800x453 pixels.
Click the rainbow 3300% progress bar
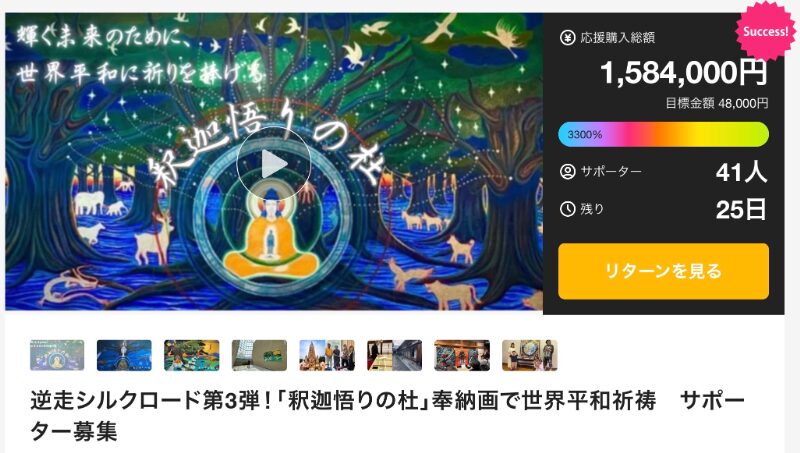tap(663, 135)
